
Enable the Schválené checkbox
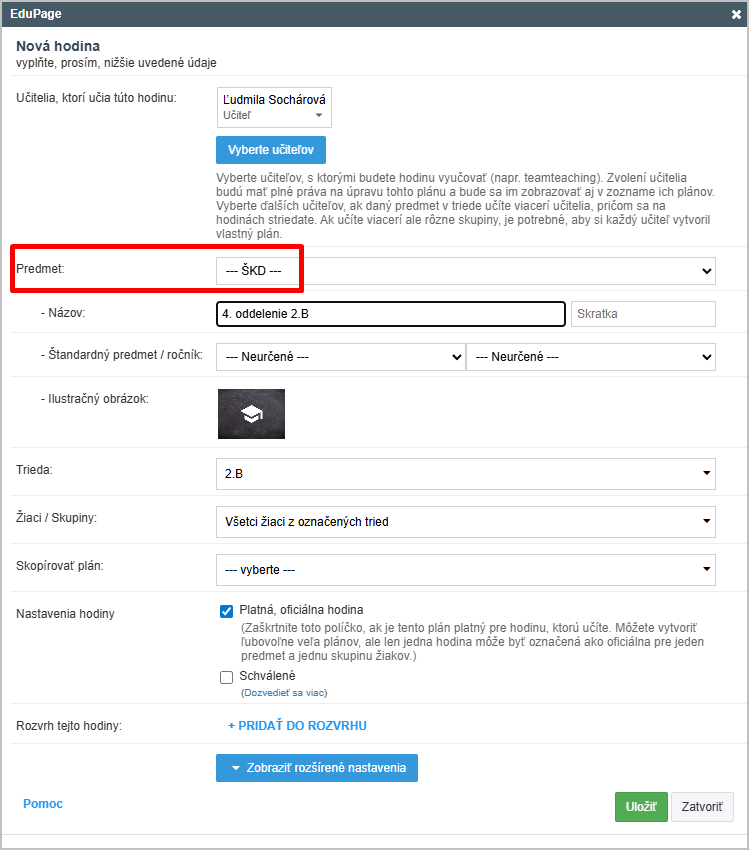point(226,677)
